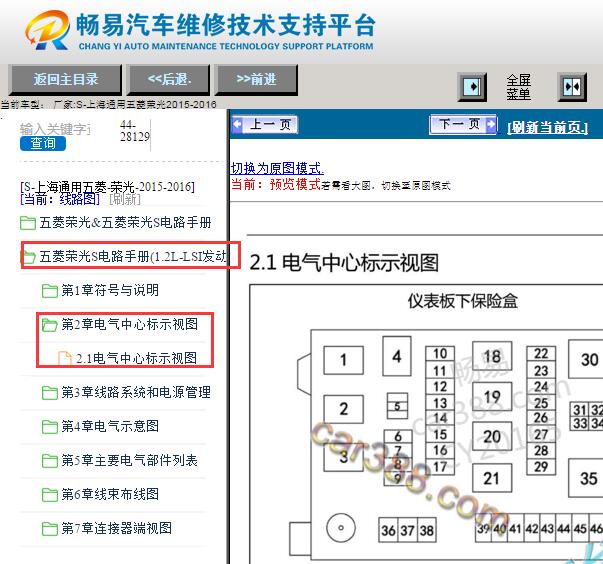
Task: Click fuse box slot 30 in diagram
Action: (588, 359)
